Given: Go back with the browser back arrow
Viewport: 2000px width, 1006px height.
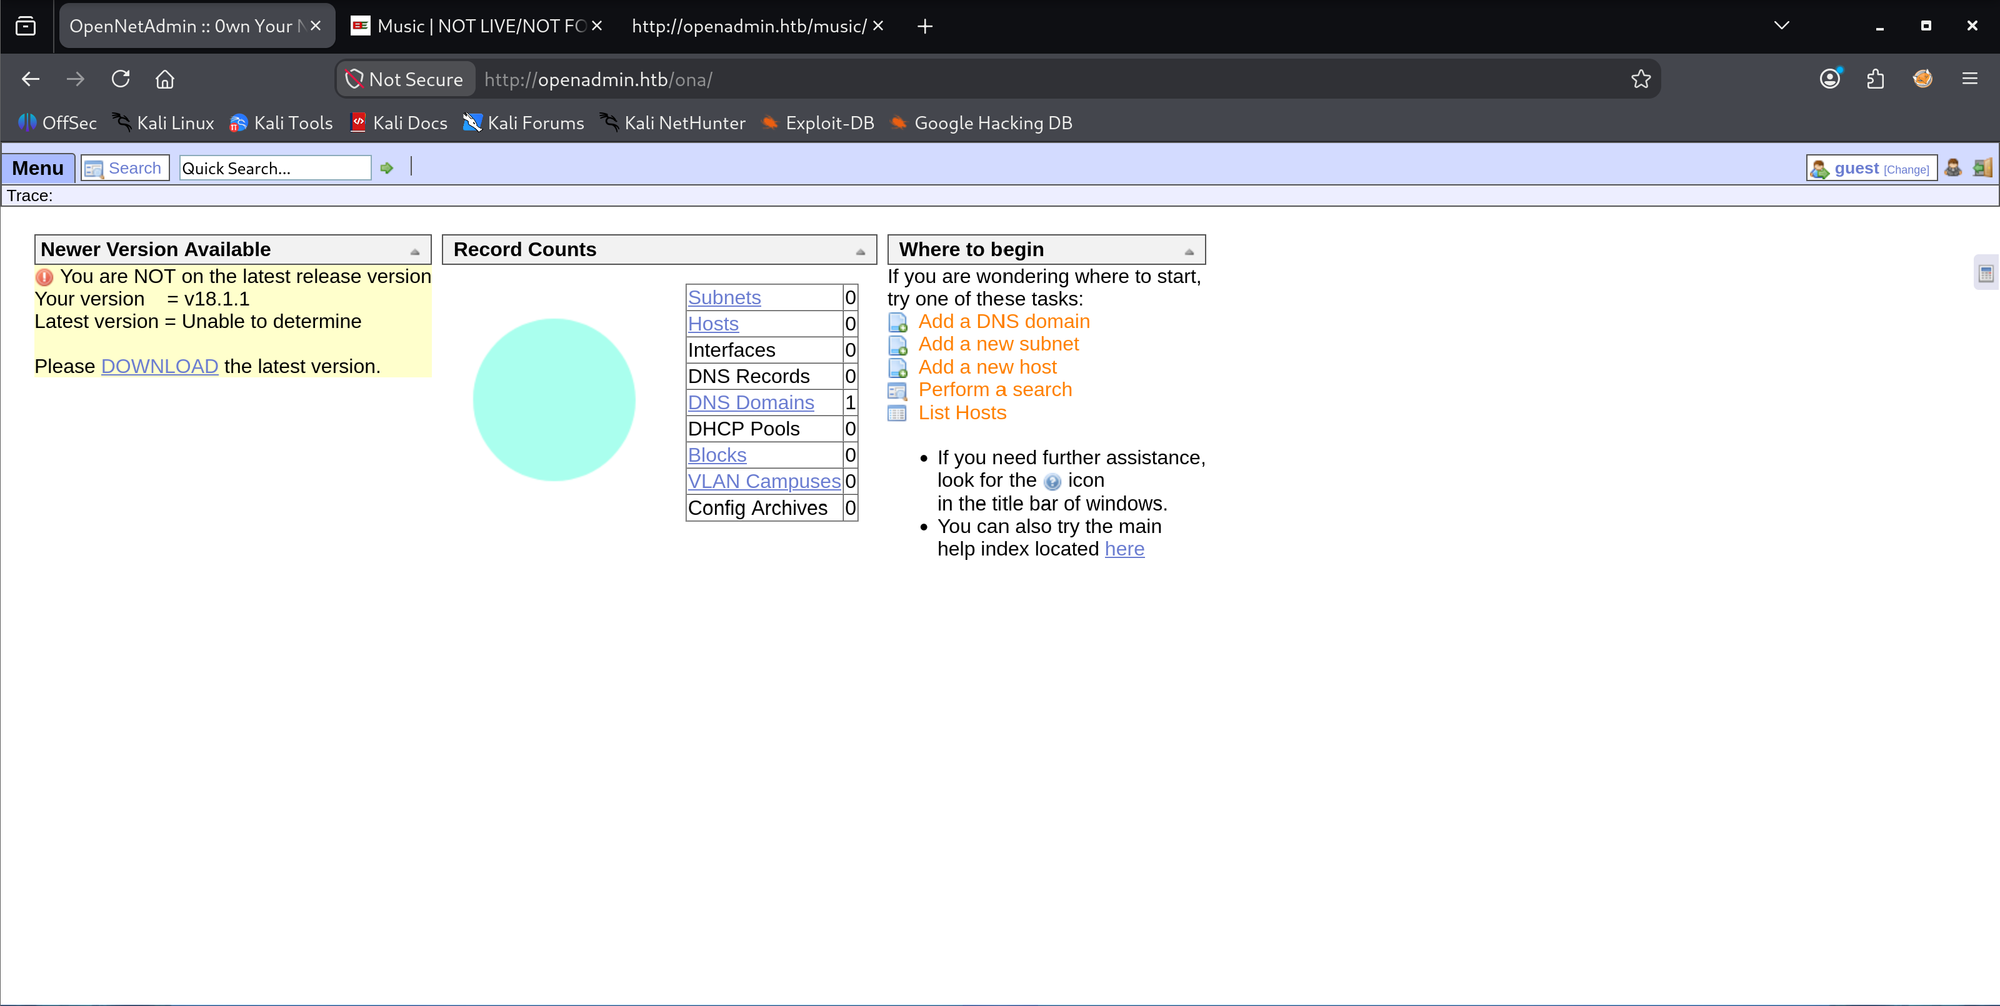Looking at the screenshot, I should tap(31, 79).
